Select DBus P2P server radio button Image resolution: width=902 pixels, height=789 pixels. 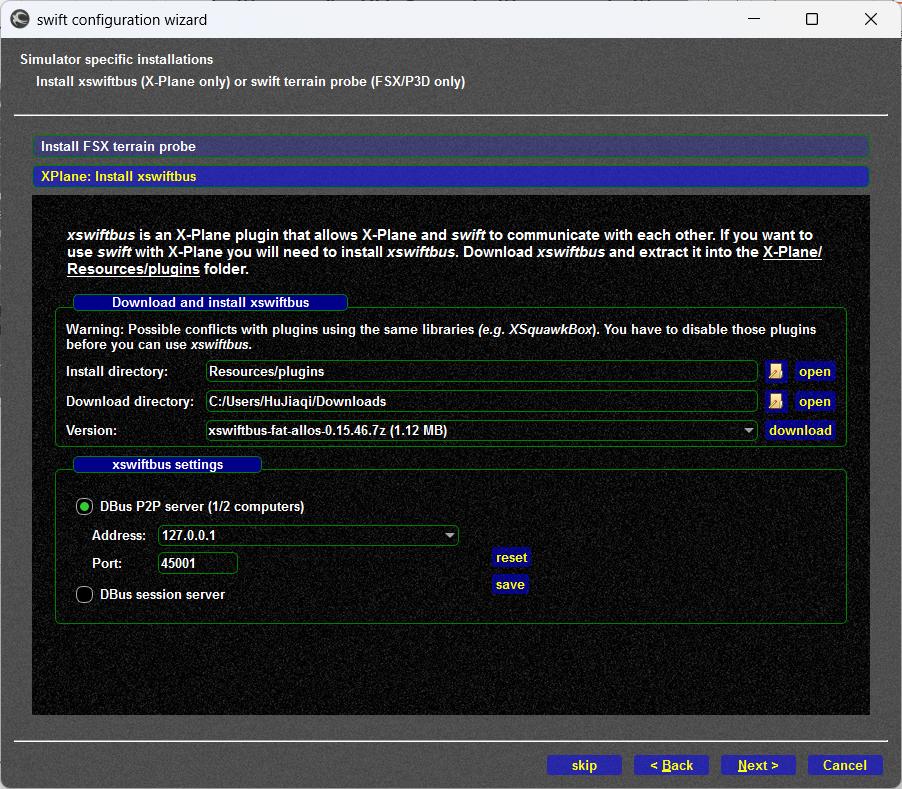click(x=85, y=507)
